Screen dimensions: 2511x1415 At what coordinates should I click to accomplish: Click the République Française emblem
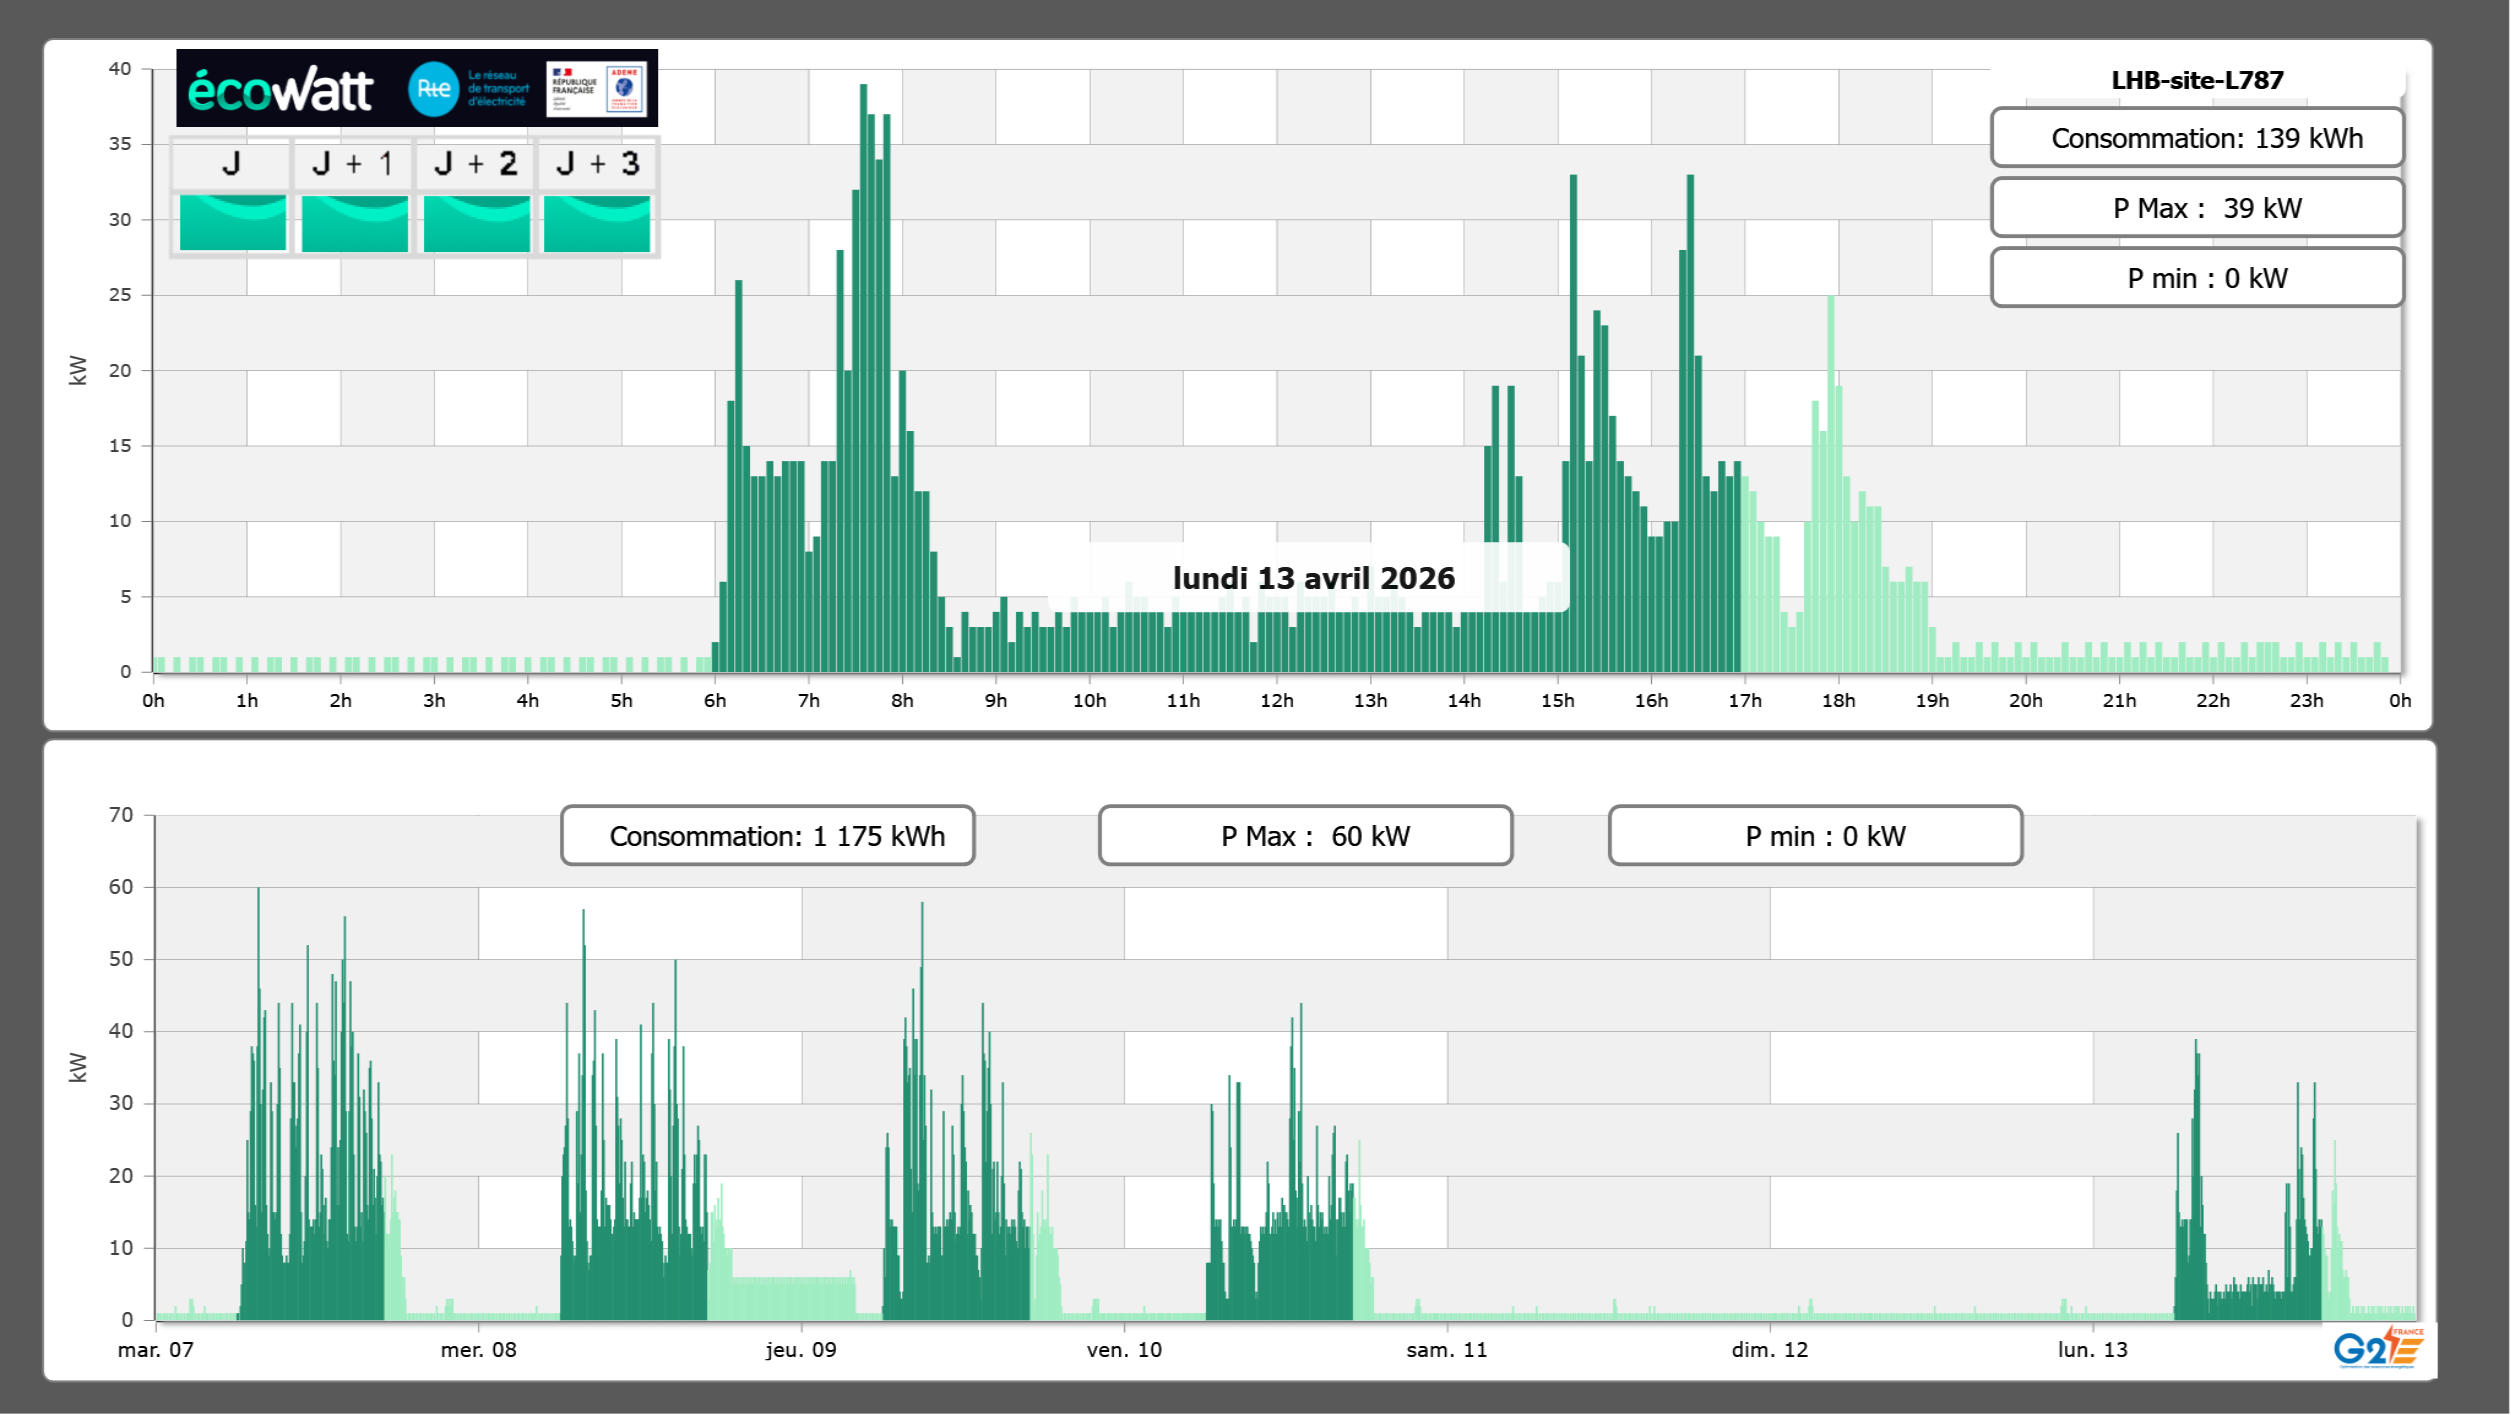pyautogui.click(x=574, y=88)
